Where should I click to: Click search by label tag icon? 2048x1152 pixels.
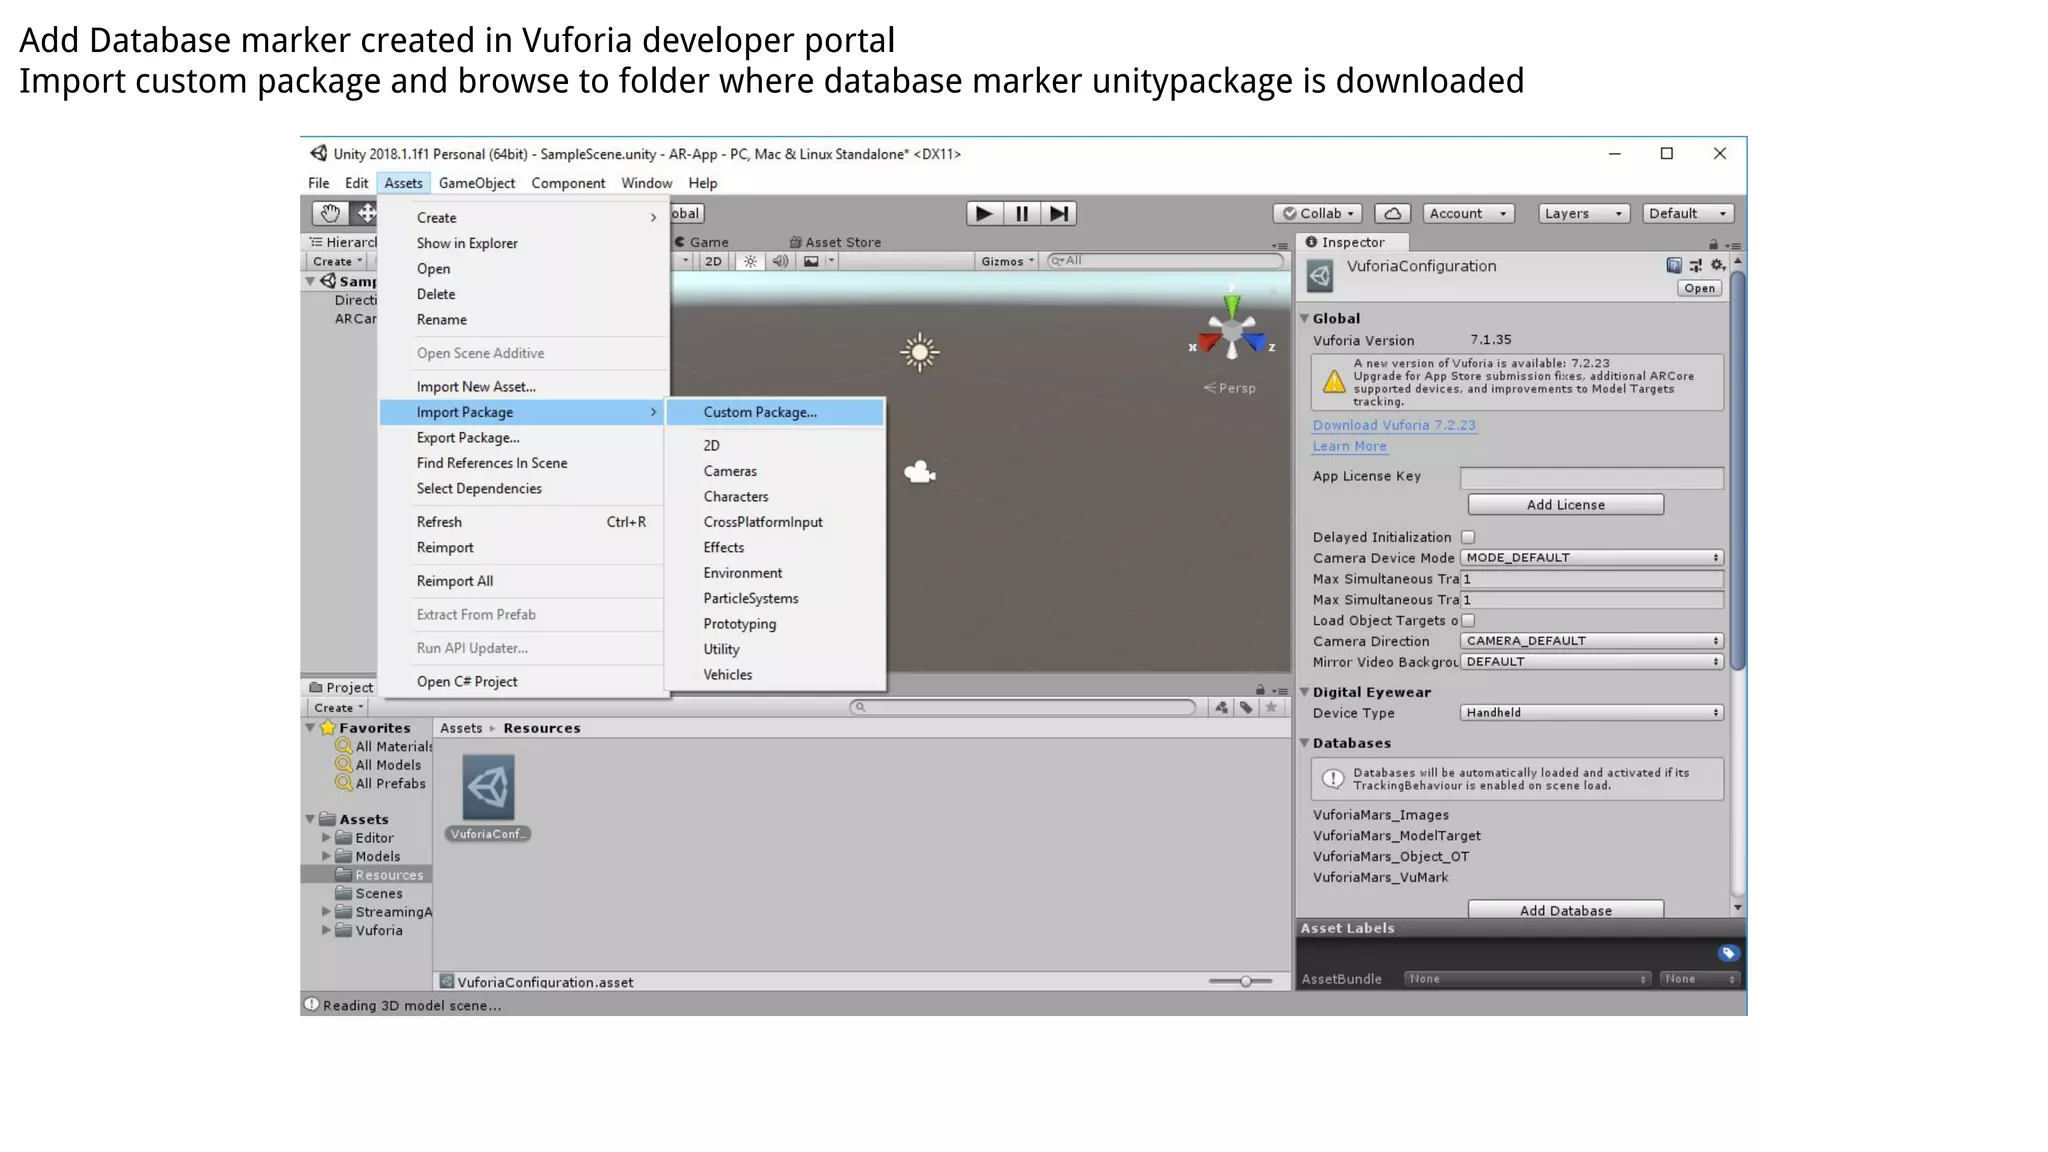coord(1246,707)
